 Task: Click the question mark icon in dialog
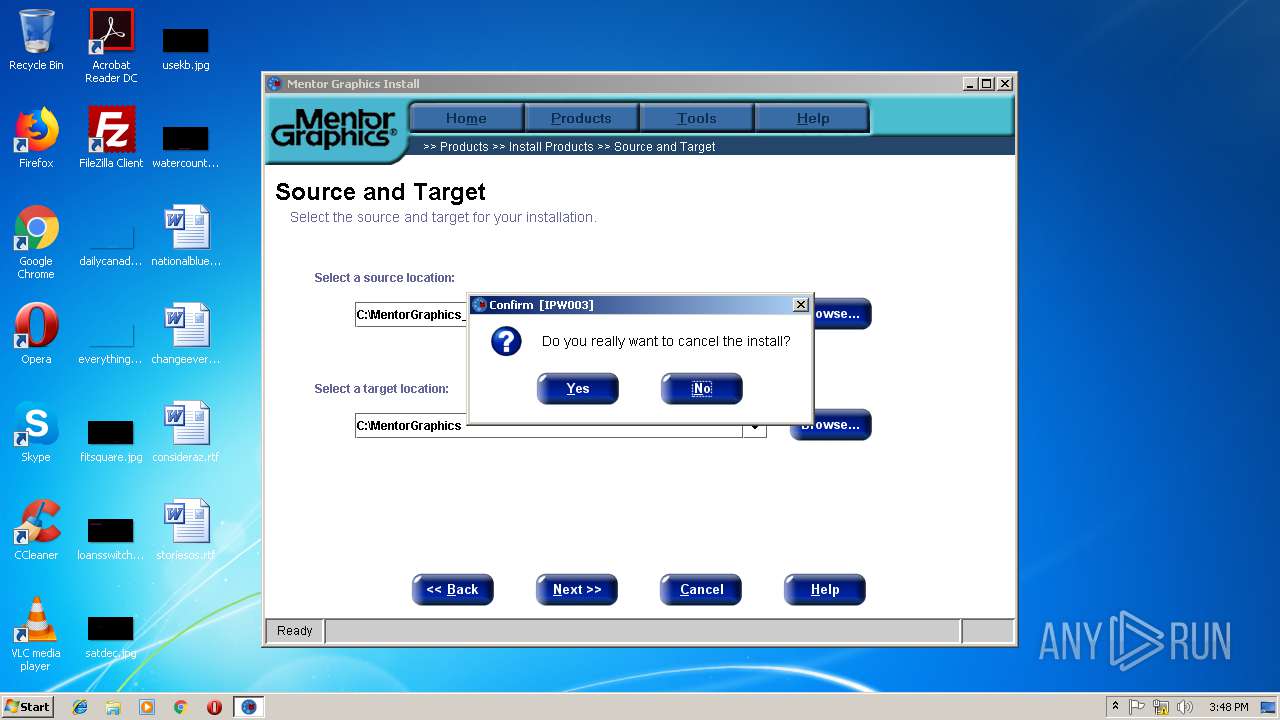[x=506, y=341]
